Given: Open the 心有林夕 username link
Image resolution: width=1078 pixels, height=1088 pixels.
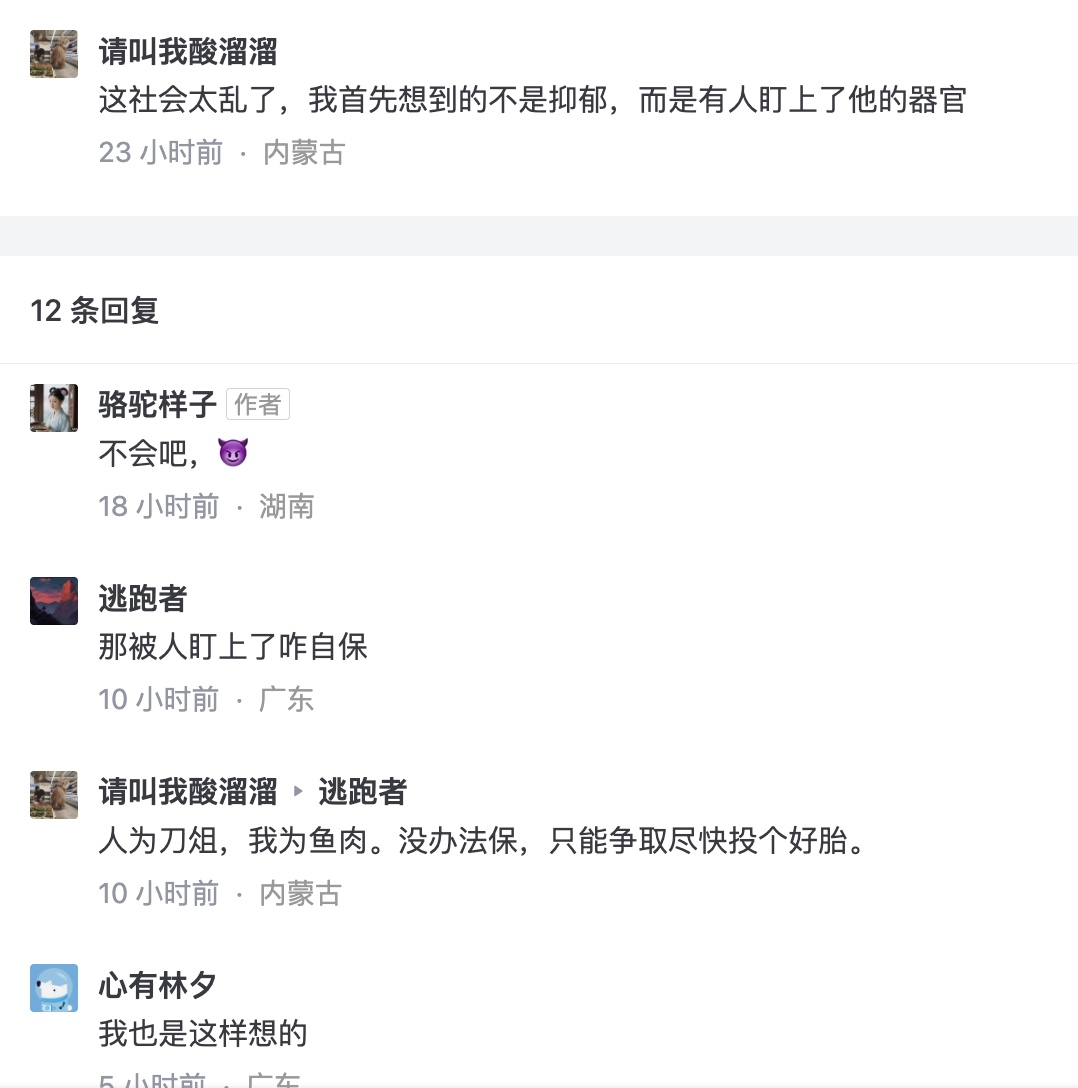Looking at the screenshot, I should click(158, 985).
